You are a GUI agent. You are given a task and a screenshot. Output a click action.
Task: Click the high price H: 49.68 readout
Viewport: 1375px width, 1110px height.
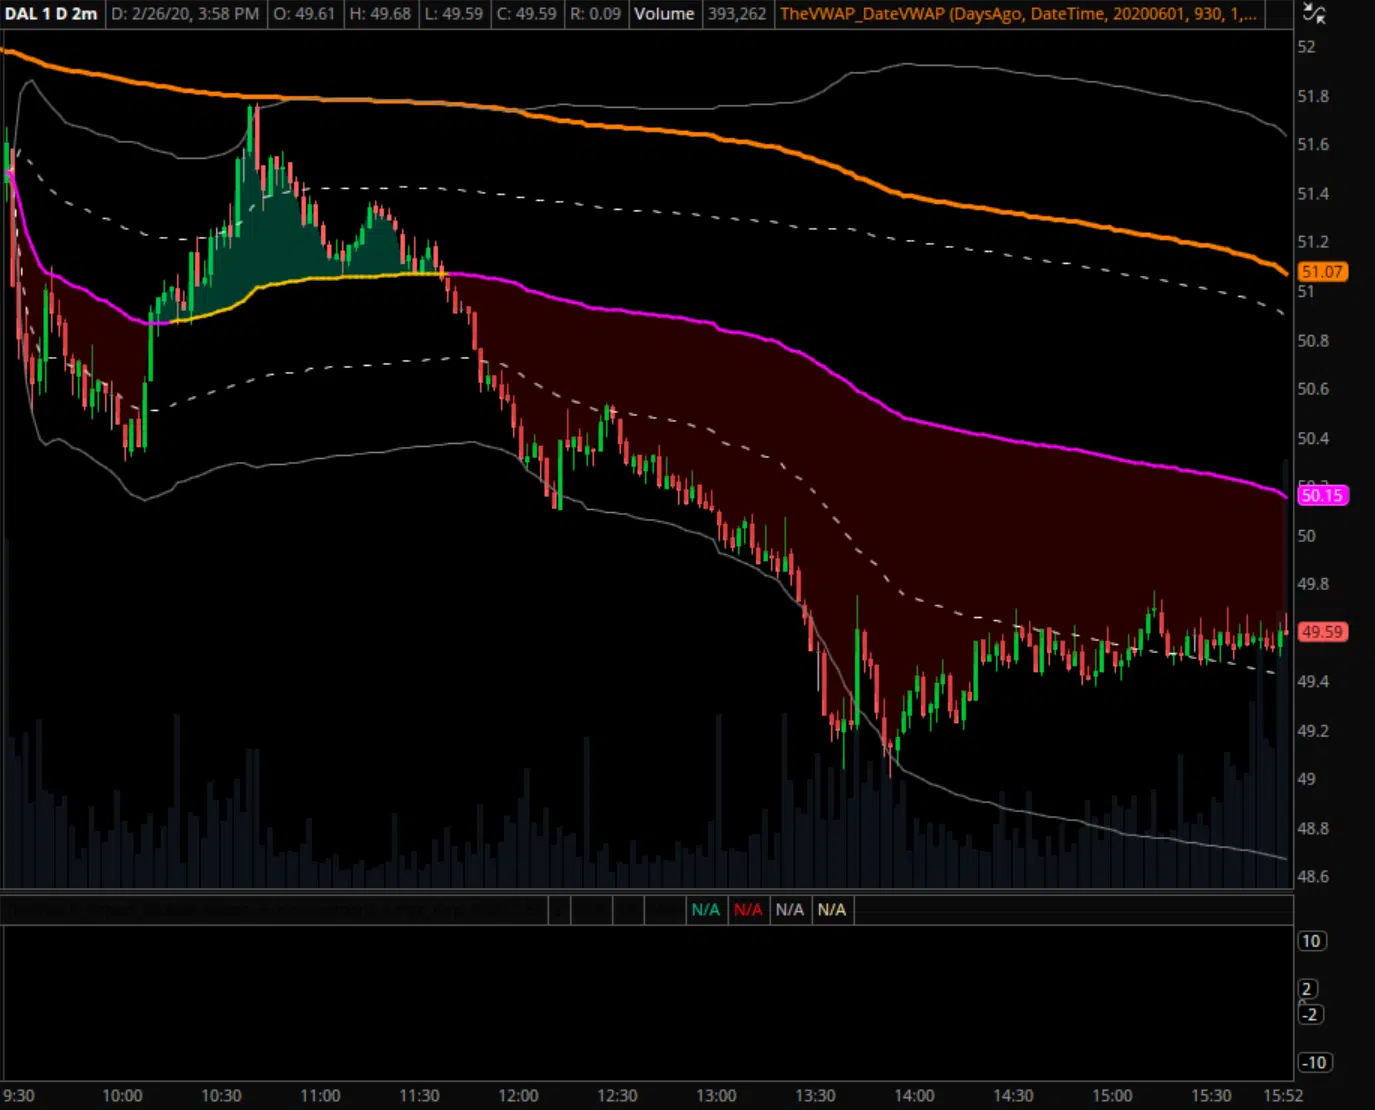click(x=380, y=14)
